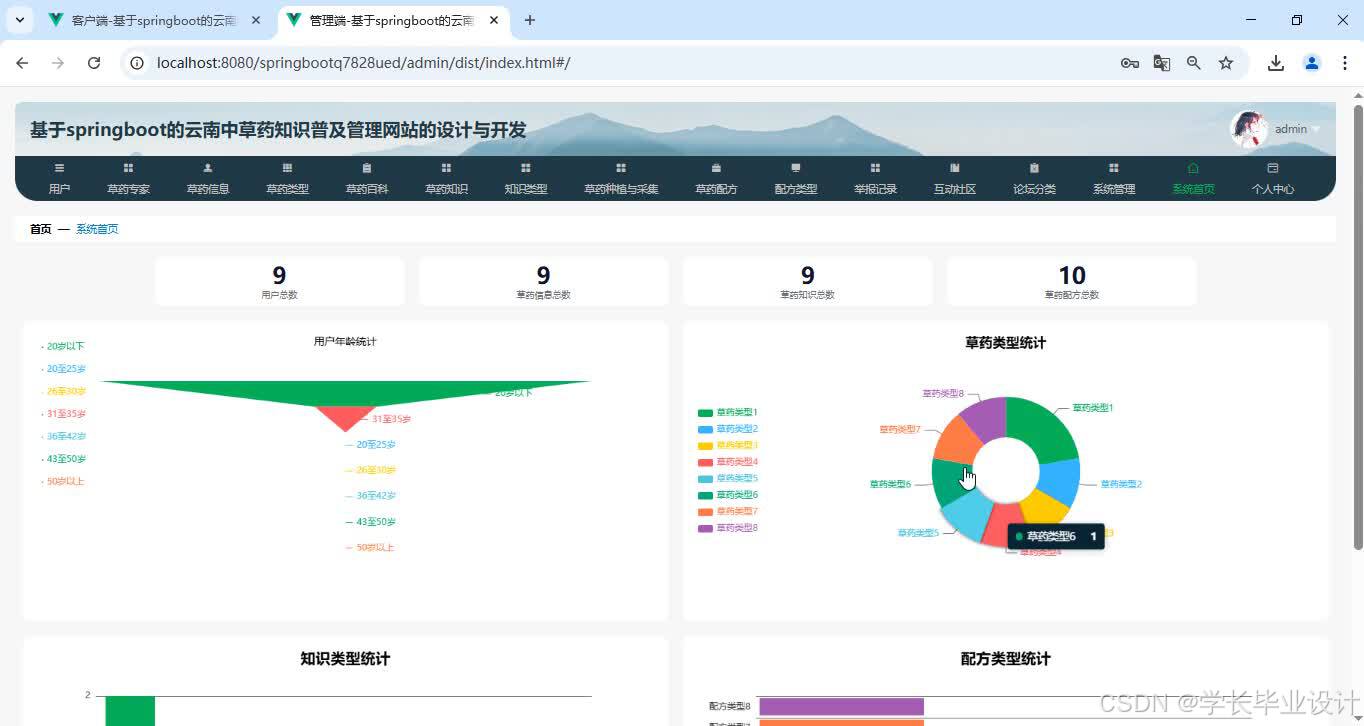Close the 管理端 browser tab
This screenshot has height=726, width=1364.
[493, 20]
